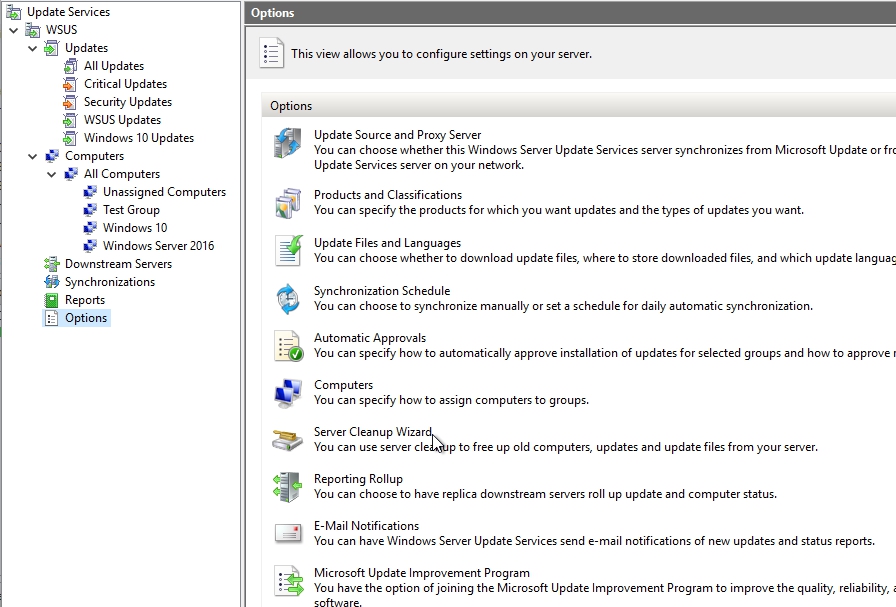Click the Synchronization Schedule icon
This screenshot has width=896, height=607.
click(287, 299)
